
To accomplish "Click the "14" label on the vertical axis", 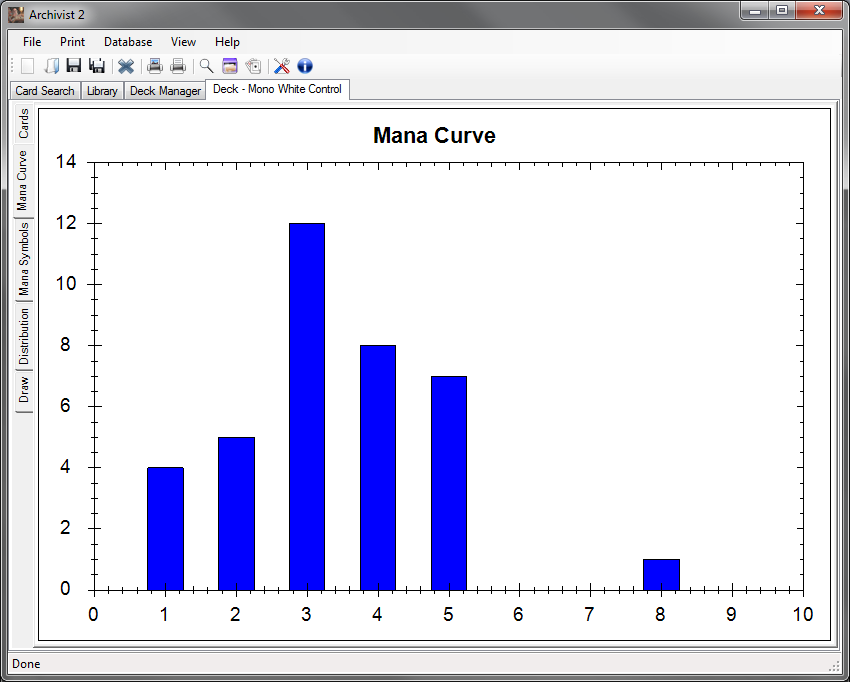I will pos(66,162).
